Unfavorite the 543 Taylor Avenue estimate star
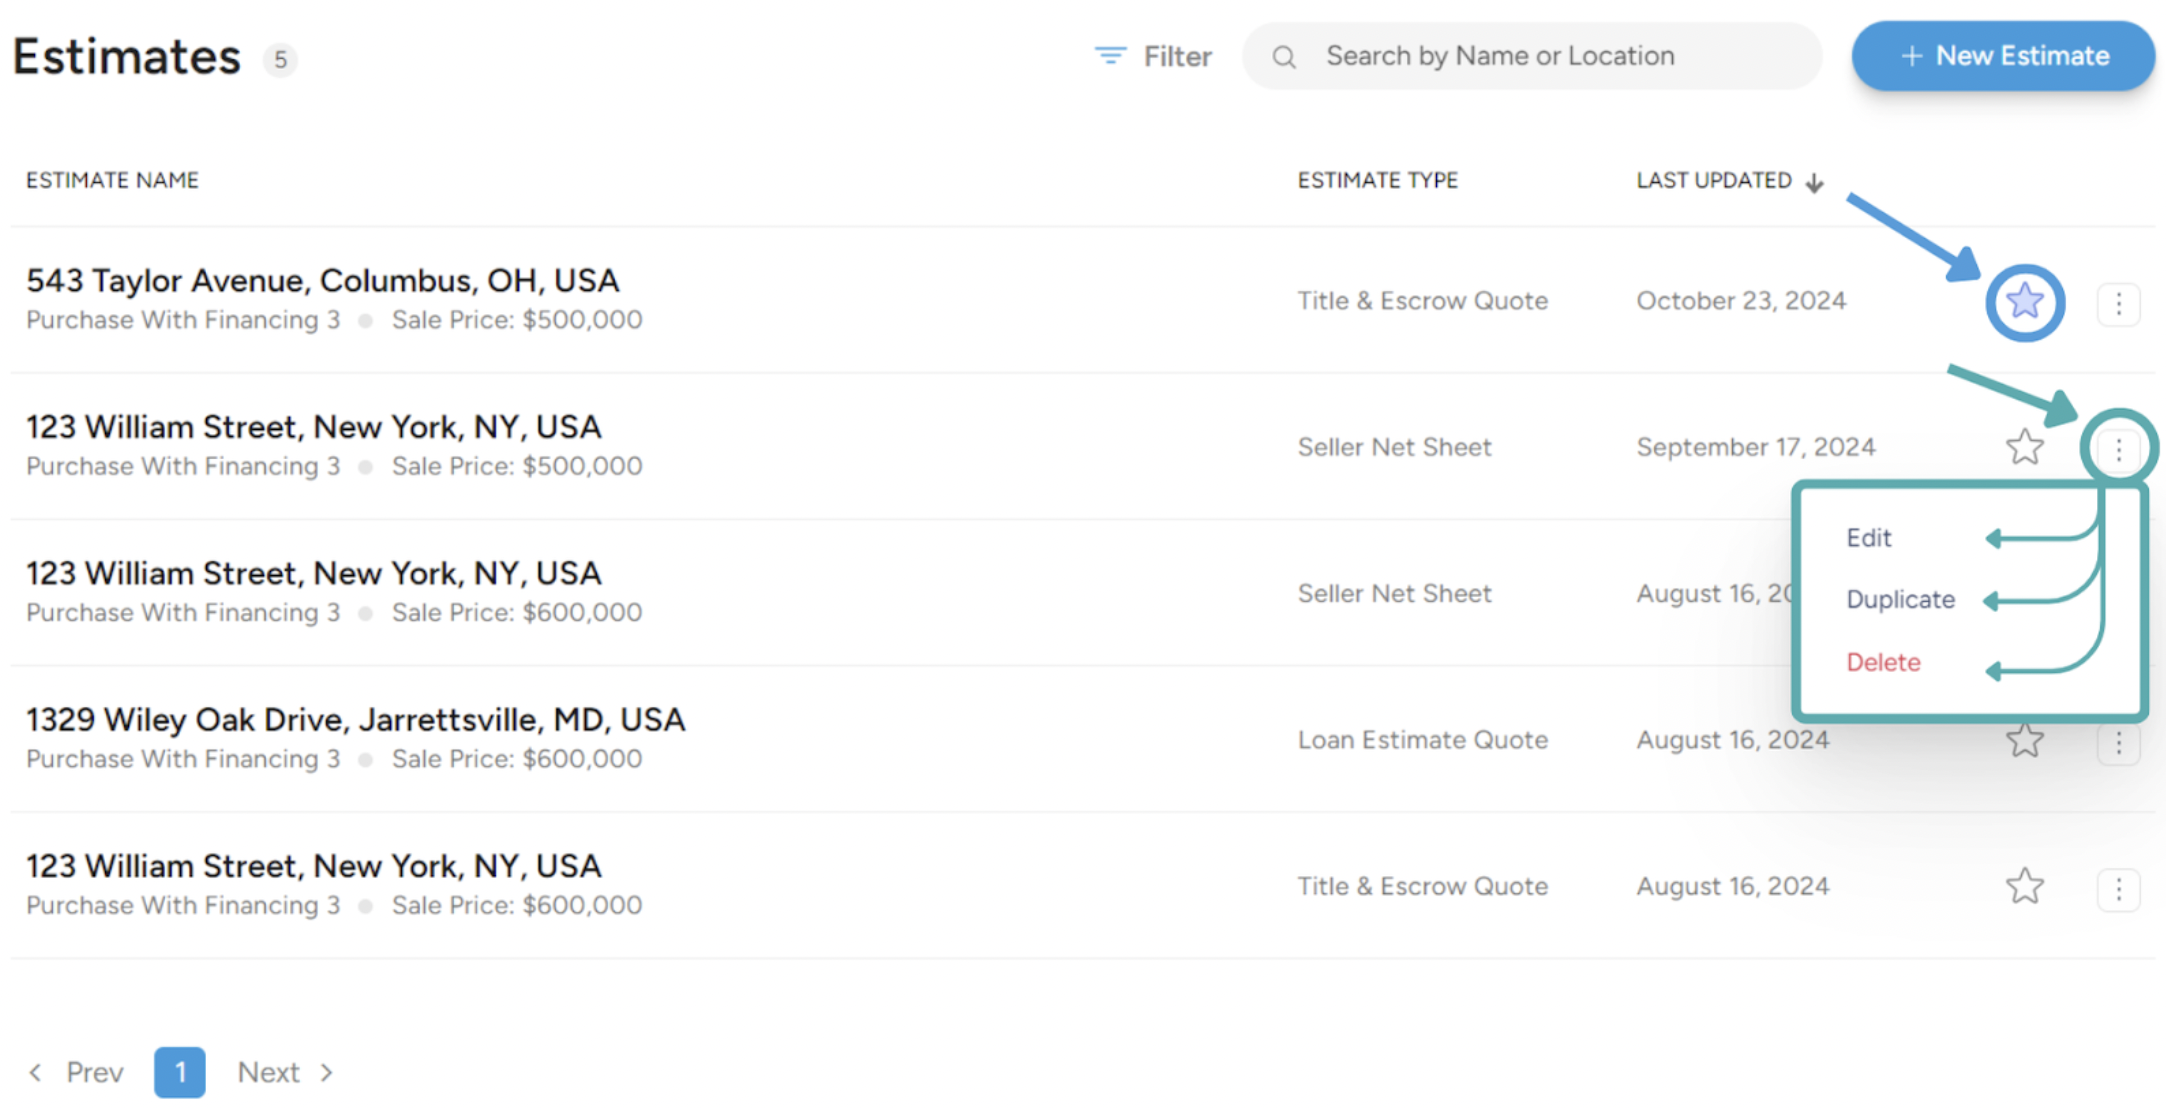The height and width of the screenshot is (1108, 2166). [2024, 301]
